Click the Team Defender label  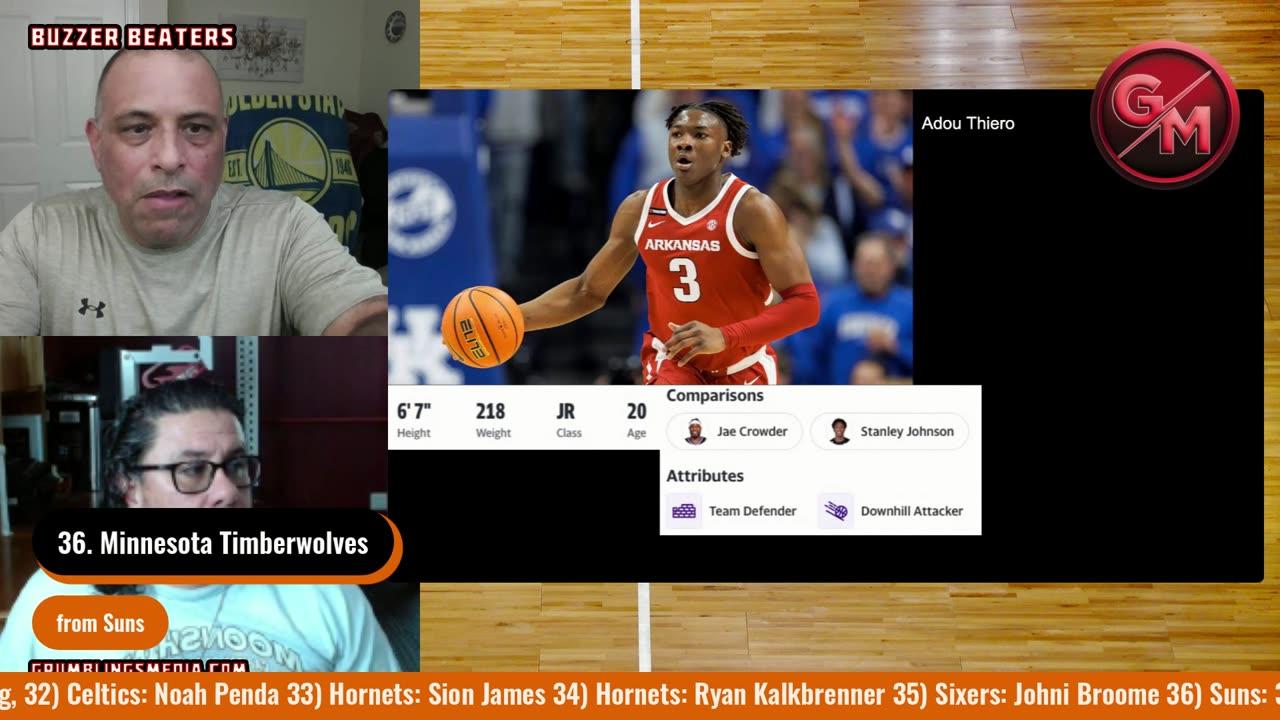753,511
